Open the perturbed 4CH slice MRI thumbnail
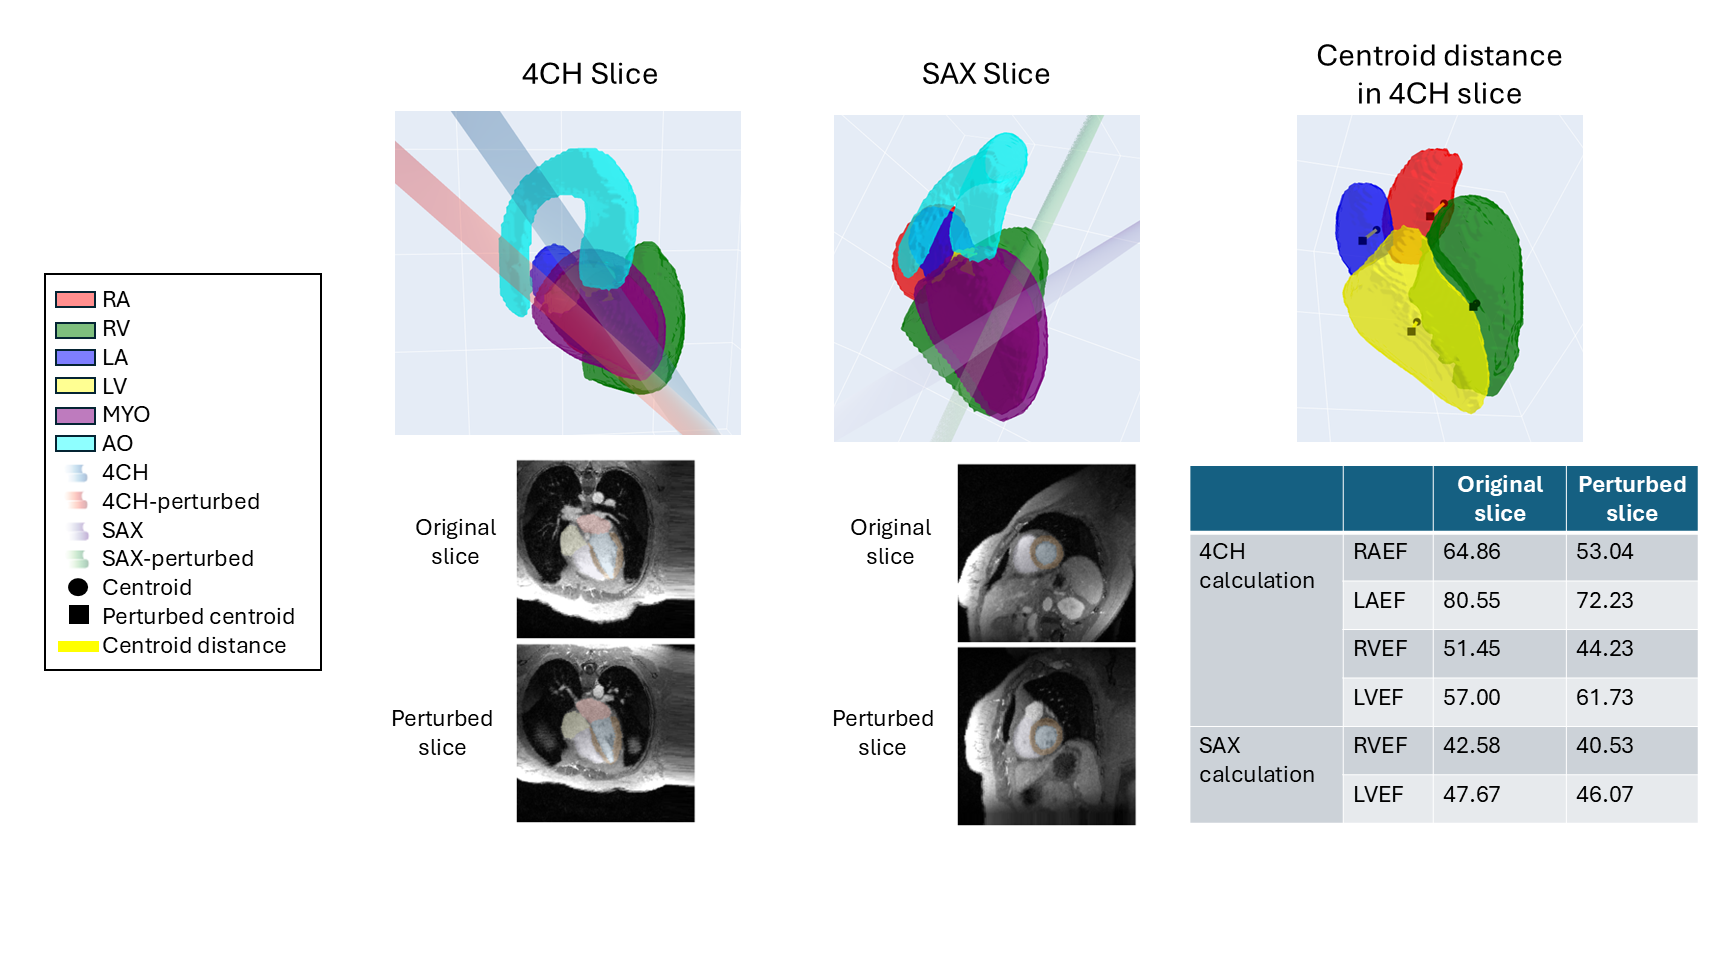This screenshot has width=1728, height=960. (605, 733)
